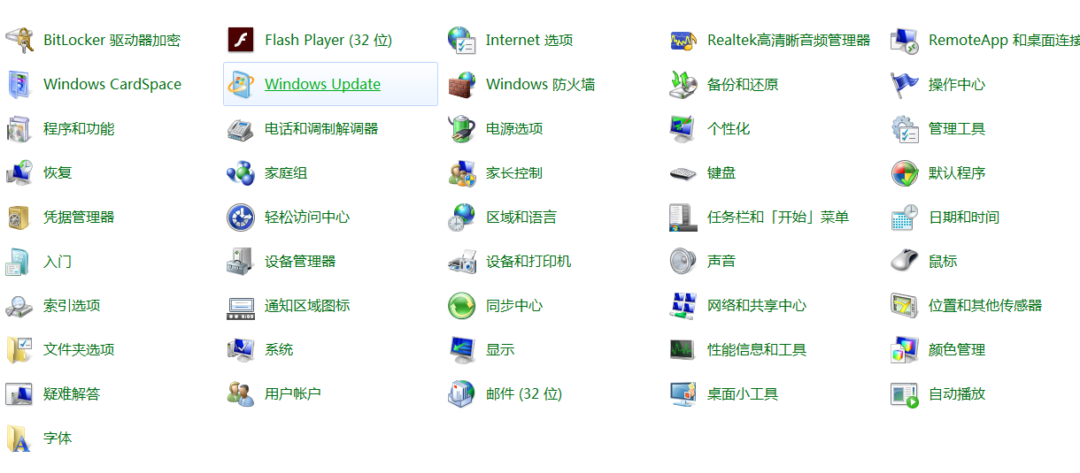Open the 邮件 (32 位) icon
Image resolution: width=1080 pixels, height=473 pixels.
click(x=462, y=394)
